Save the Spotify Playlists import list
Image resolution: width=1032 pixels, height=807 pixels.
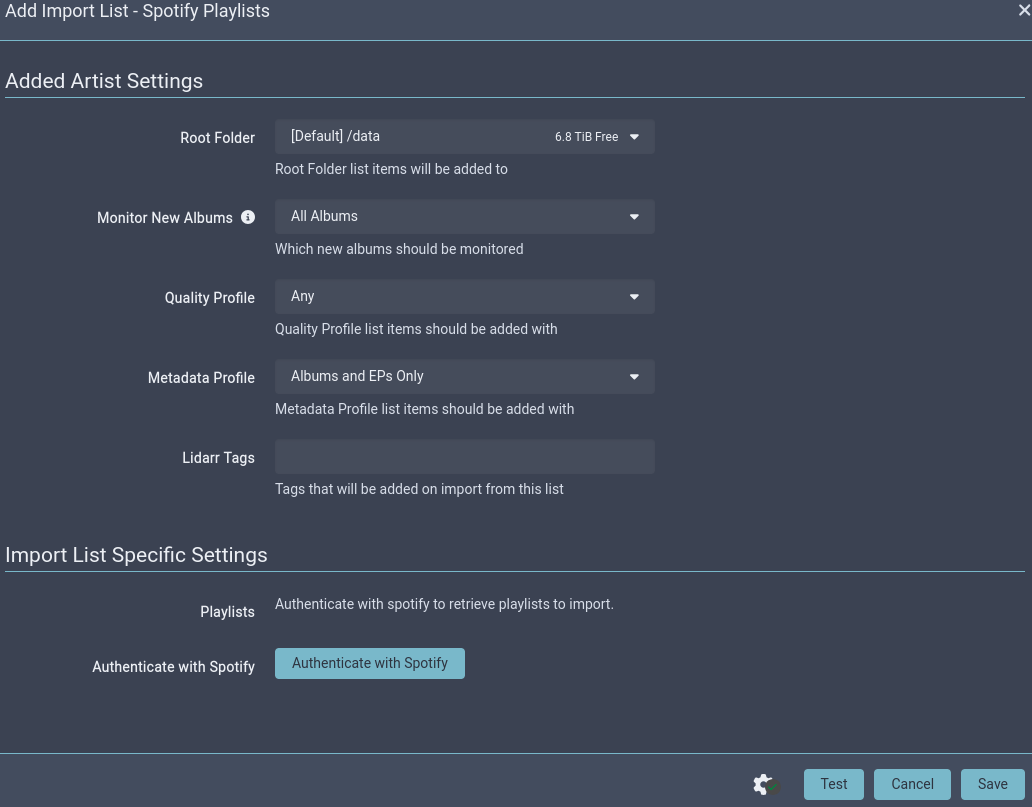(992, 784)
